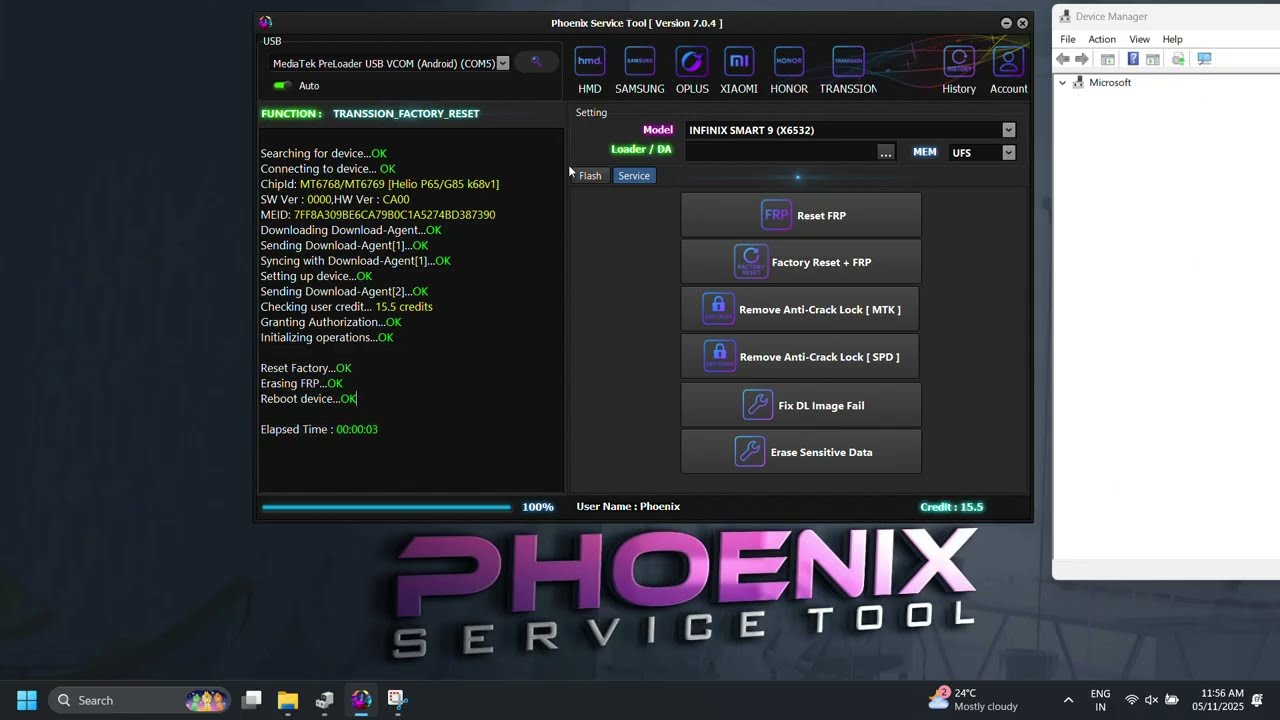This screenshot has width=1280, height=720.
Task: Select the SAMSUNG brand icon
Action: 640,70
